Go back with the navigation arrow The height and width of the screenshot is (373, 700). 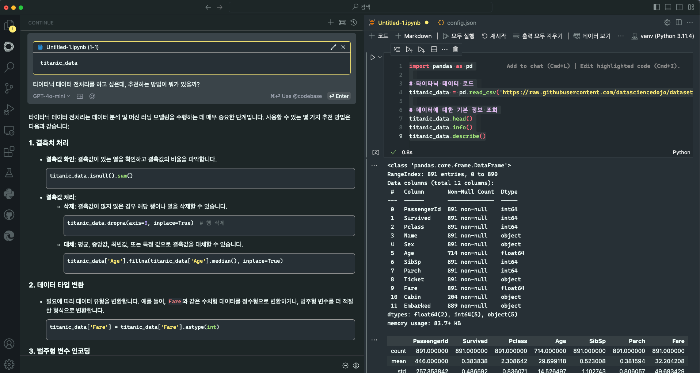coord(208,7)
